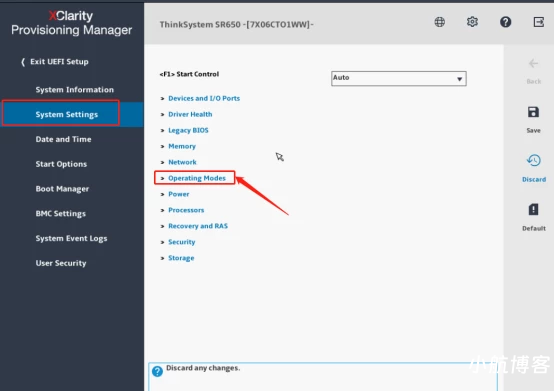This screenshot has height=391, width=554.
Task: Open Processors settings link
Action: 186,210
